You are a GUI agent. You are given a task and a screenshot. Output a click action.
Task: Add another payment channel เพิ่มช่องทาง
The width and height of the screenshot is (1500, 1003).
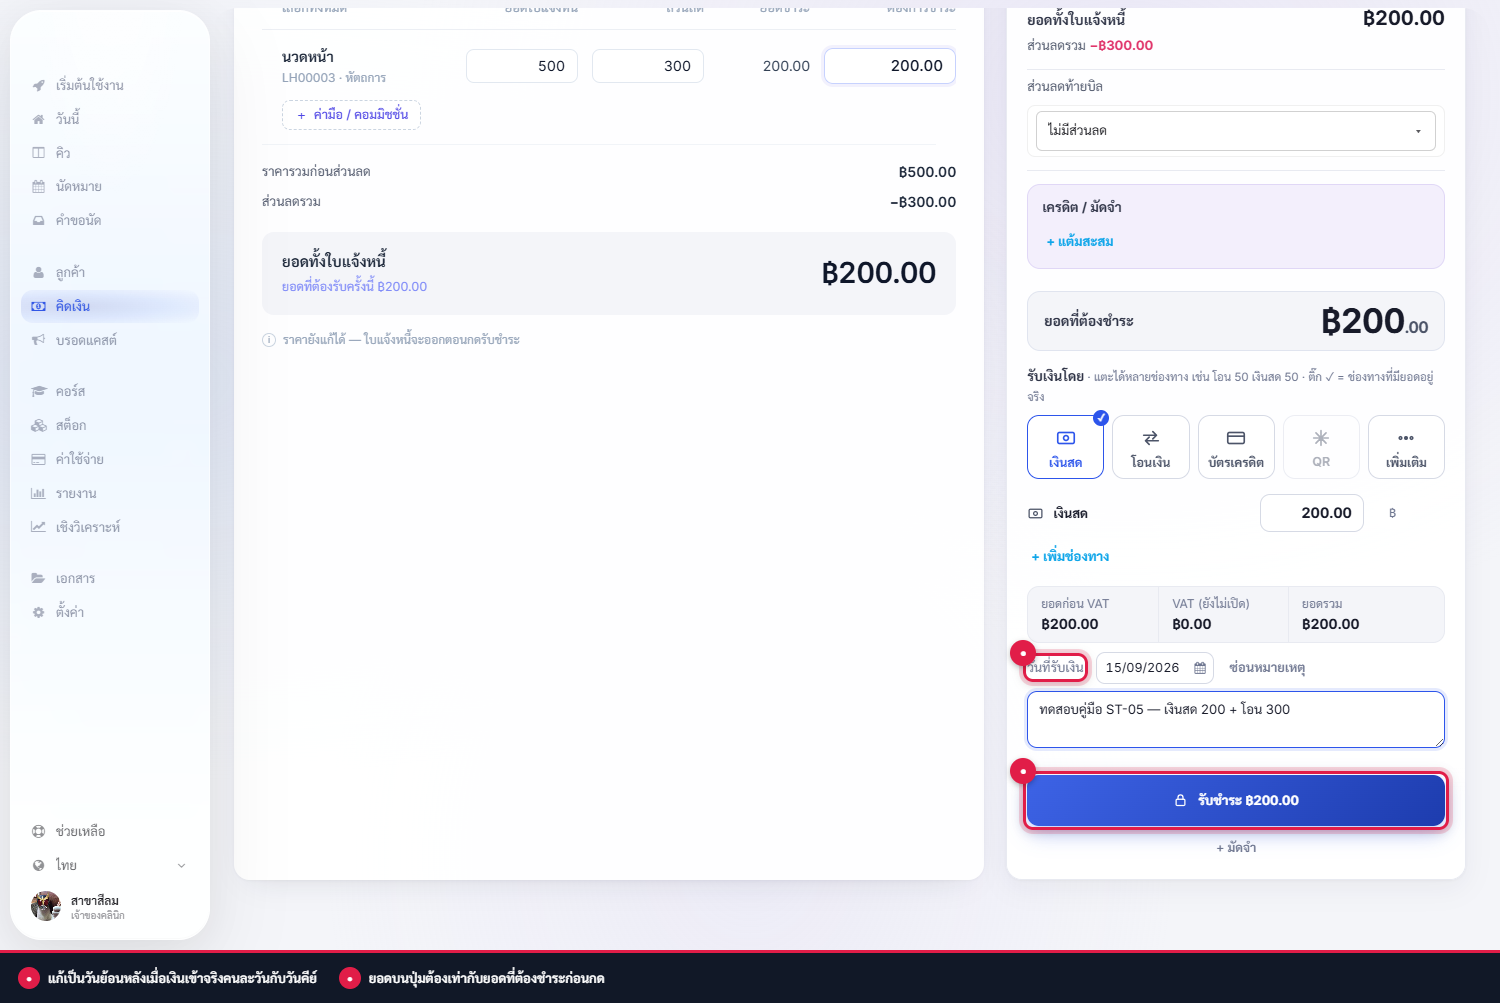tap(1070, 556)
